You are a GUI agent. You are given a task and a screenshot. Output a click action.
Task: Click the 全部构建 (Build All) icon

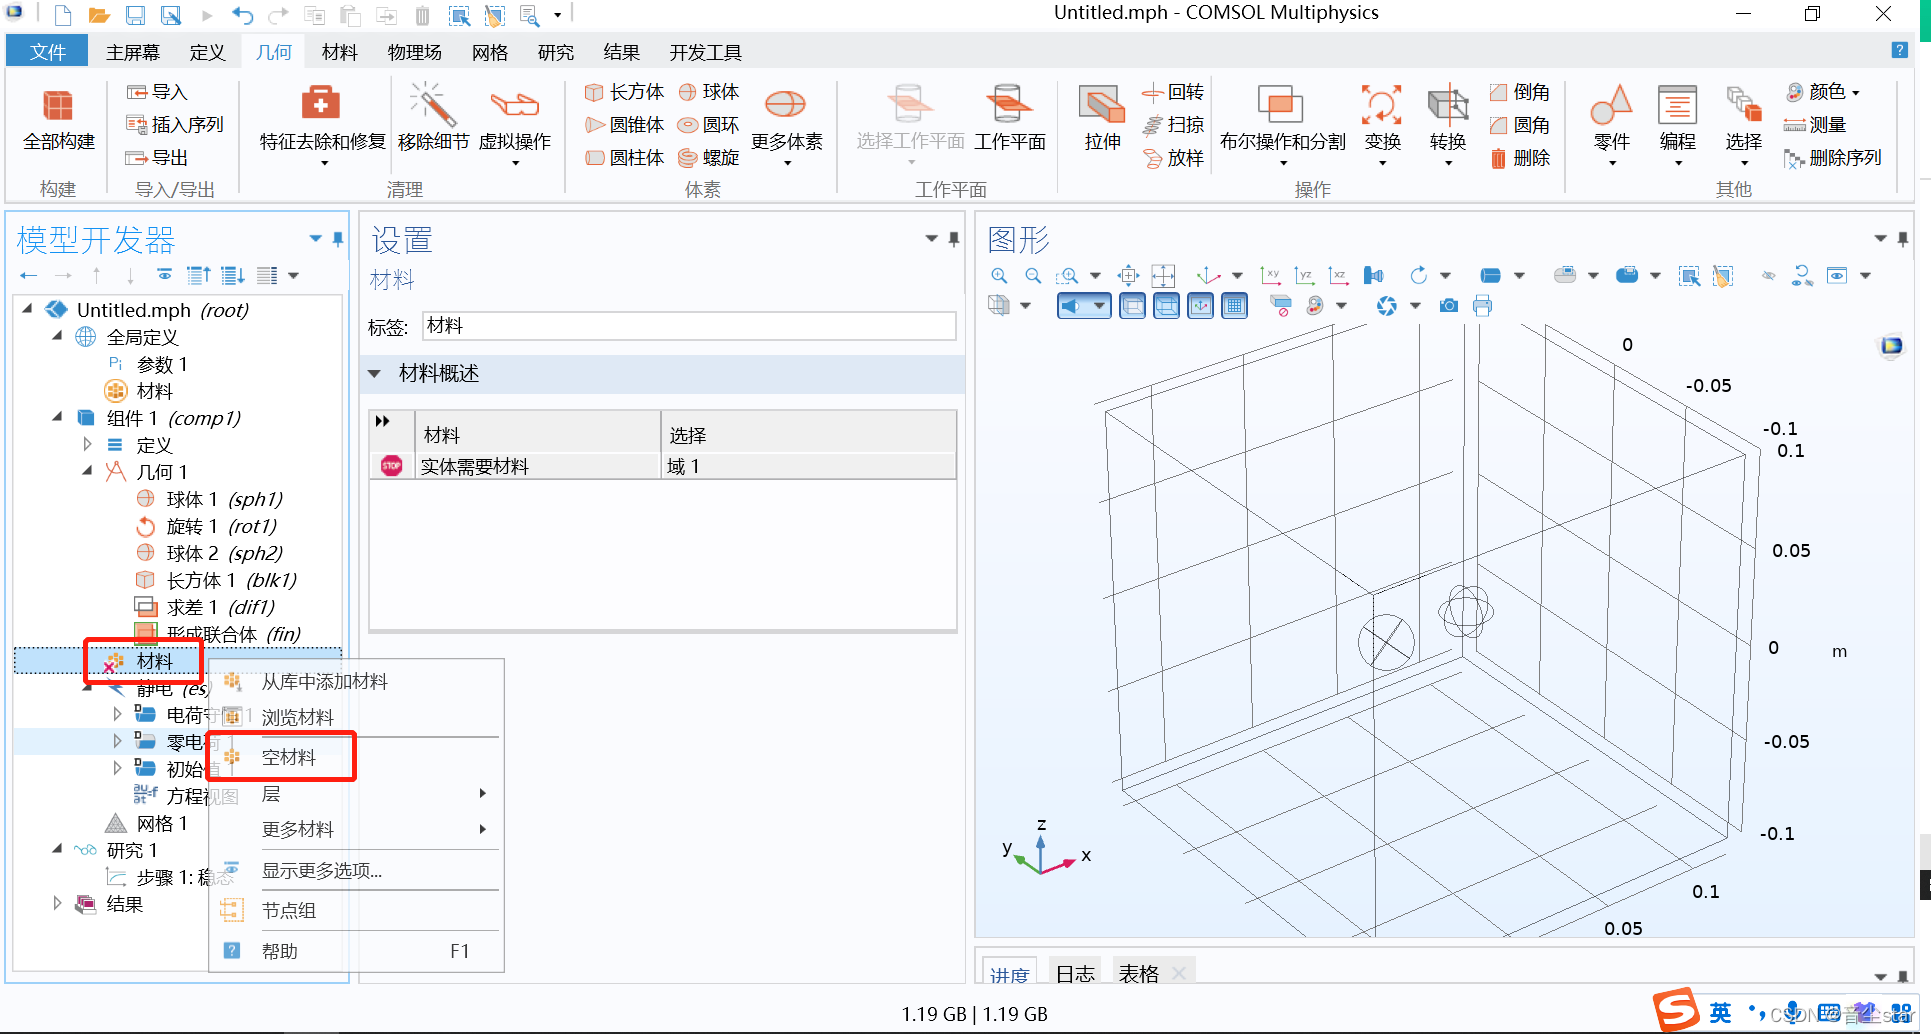[58, 106]
